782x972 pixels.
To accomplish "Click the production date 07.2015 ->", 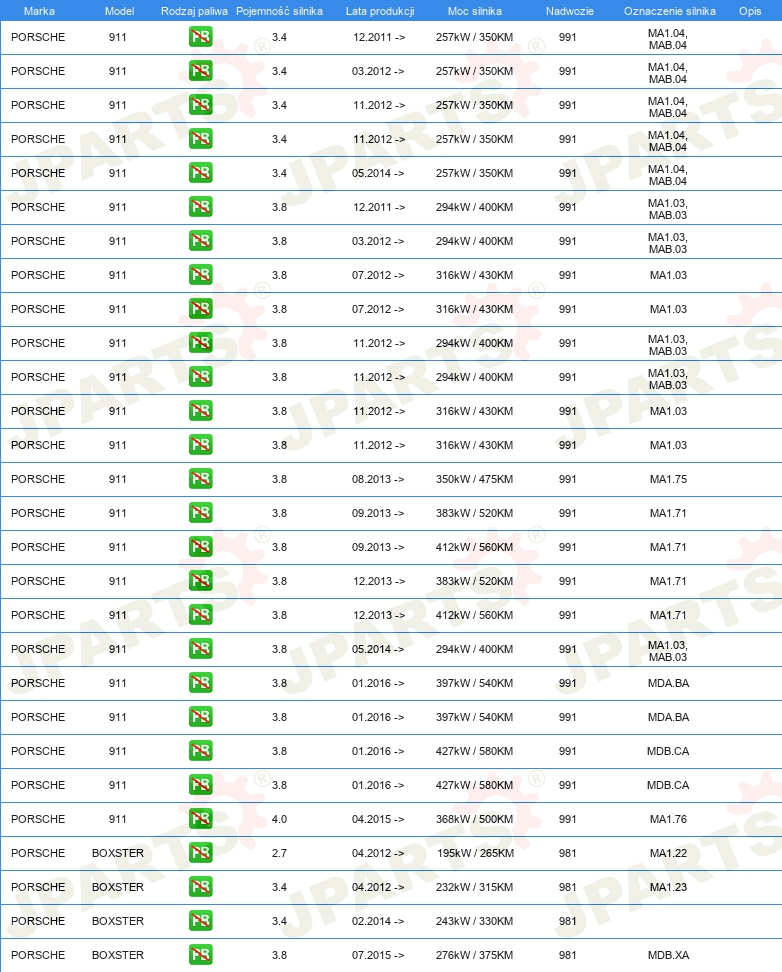I will tap(378, 955).
